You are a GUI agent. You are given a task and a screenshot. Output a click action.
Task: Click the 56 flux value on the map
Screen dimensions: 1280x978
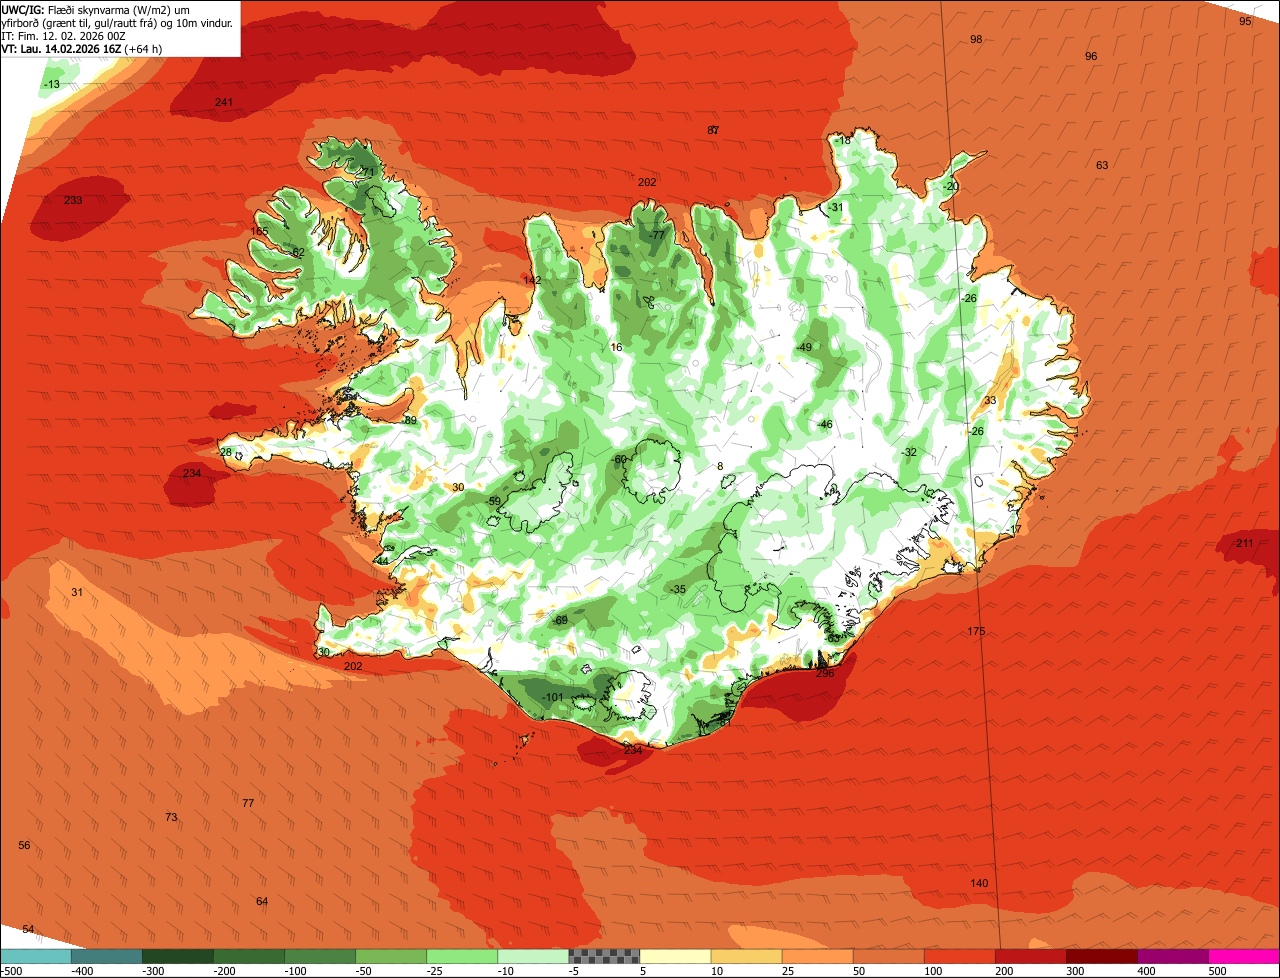[24, 845]
